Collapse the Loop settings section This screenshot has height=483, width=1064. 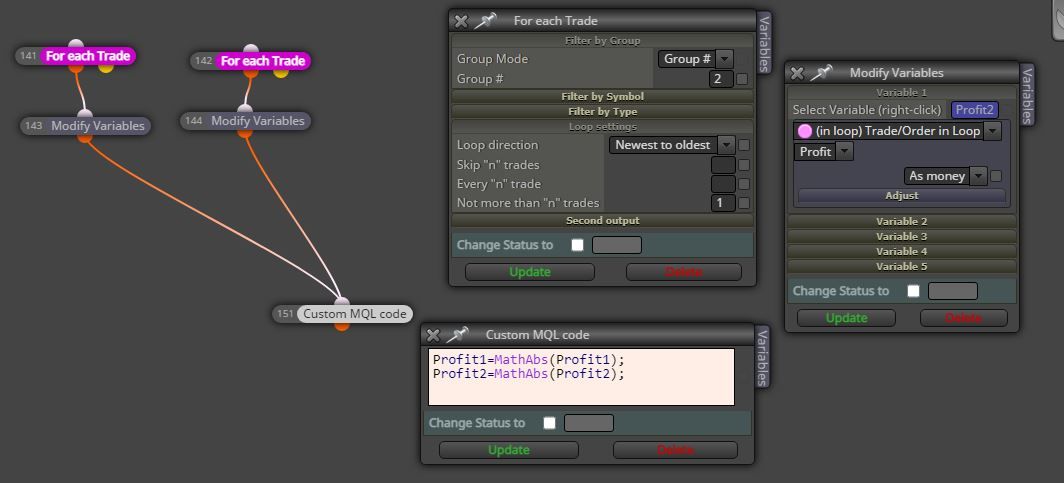pos(603,126)
